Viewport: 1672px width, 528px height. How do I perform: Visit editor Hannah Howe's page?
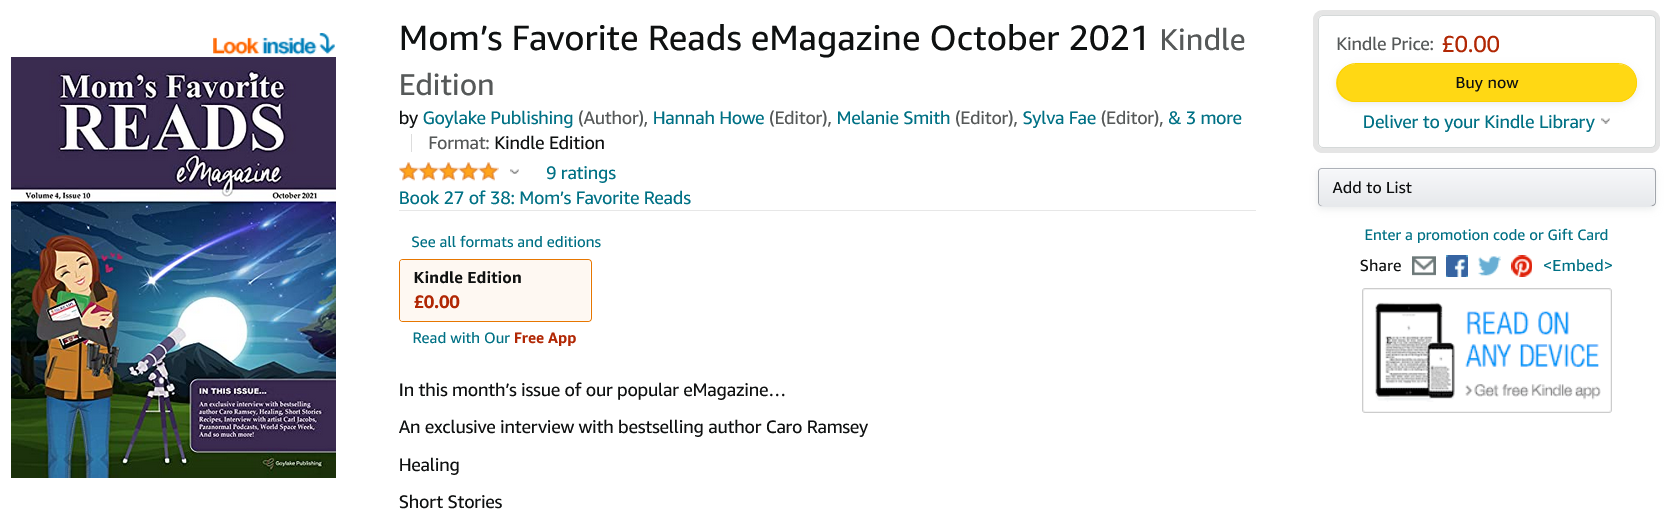708,118
